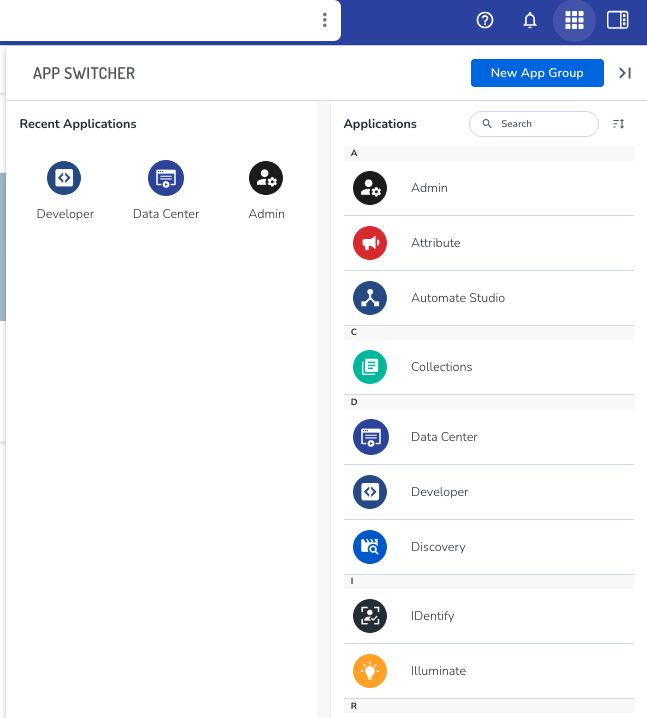Collapse the App Switcher panel
Image resolution: width=647 pixels, height=718 pixels.
pyautogui.click(x=625, y=73)
